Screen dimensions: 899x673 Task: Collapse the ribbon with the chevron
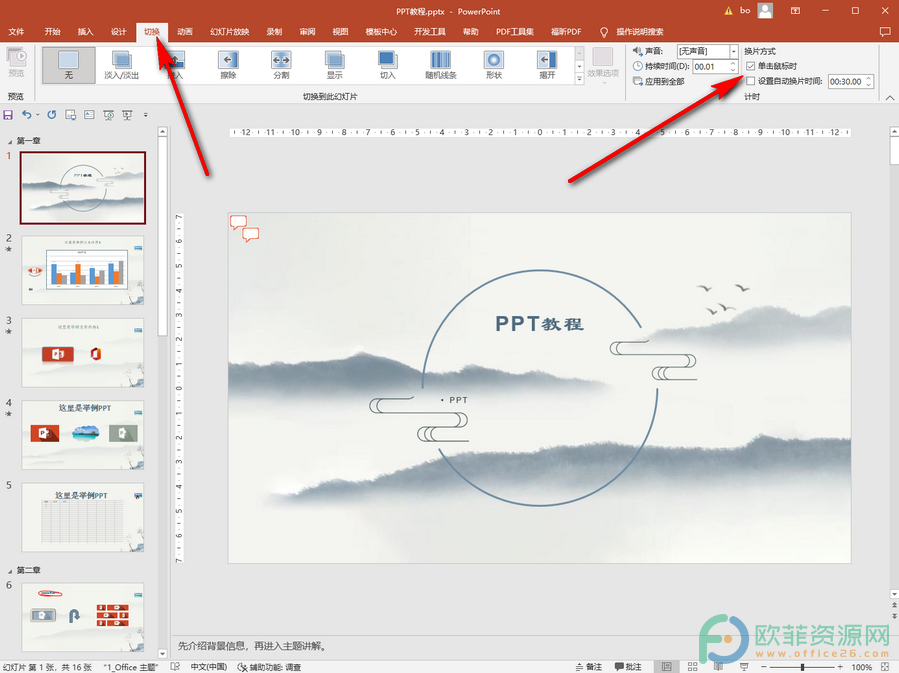tap(890, 98)
